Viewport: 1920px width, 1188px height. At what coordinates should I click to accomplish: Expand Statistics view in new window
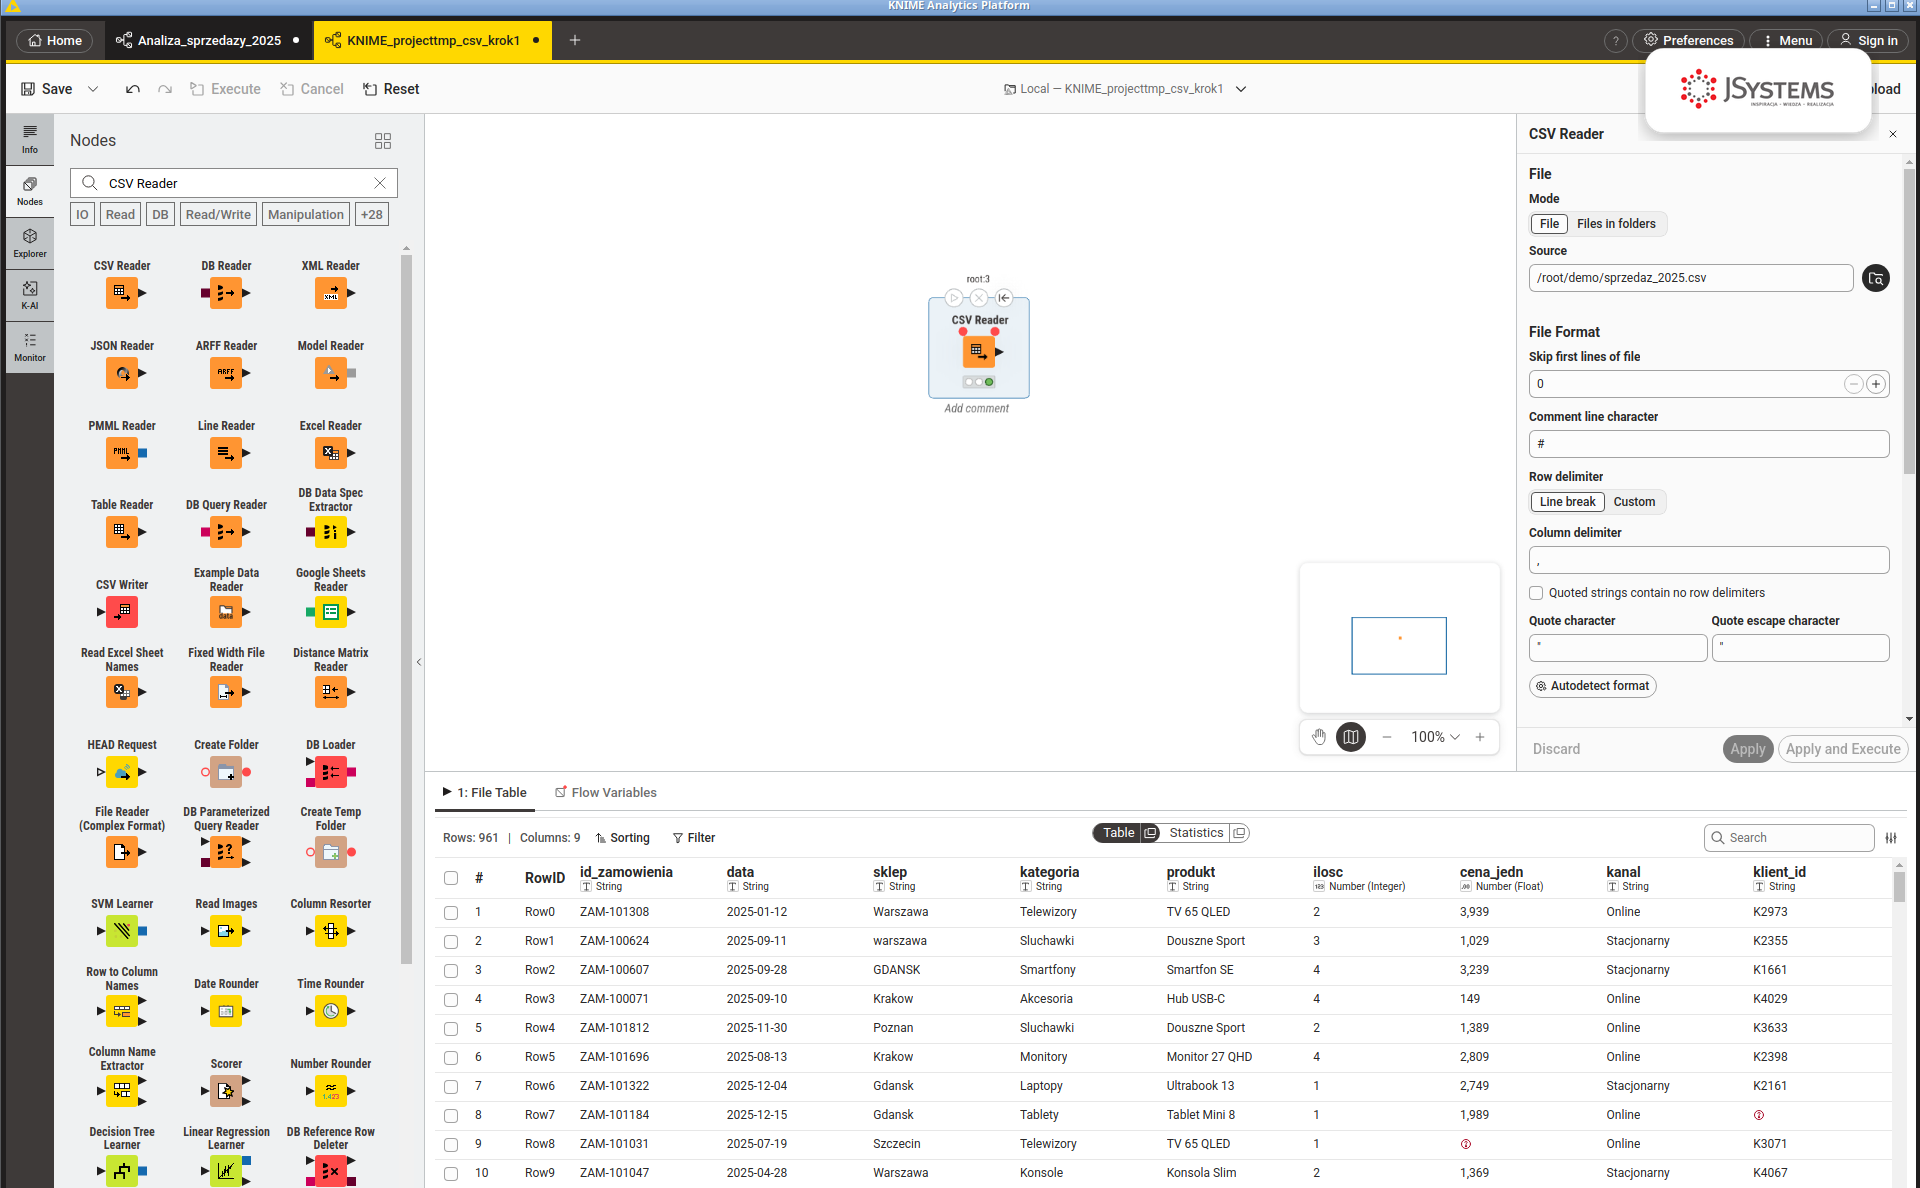tap(1239, 833)
